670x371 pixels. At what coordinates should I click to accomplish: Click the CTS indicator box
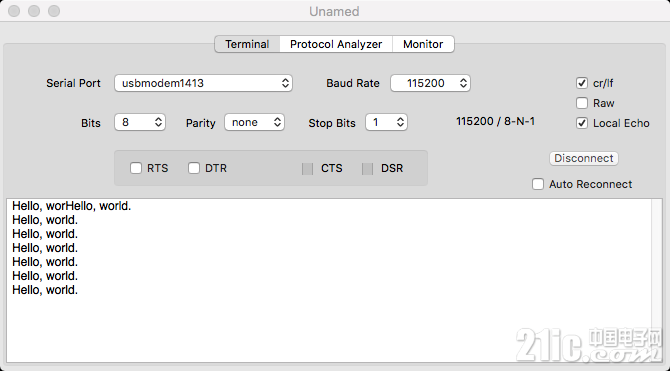(308, 169)
